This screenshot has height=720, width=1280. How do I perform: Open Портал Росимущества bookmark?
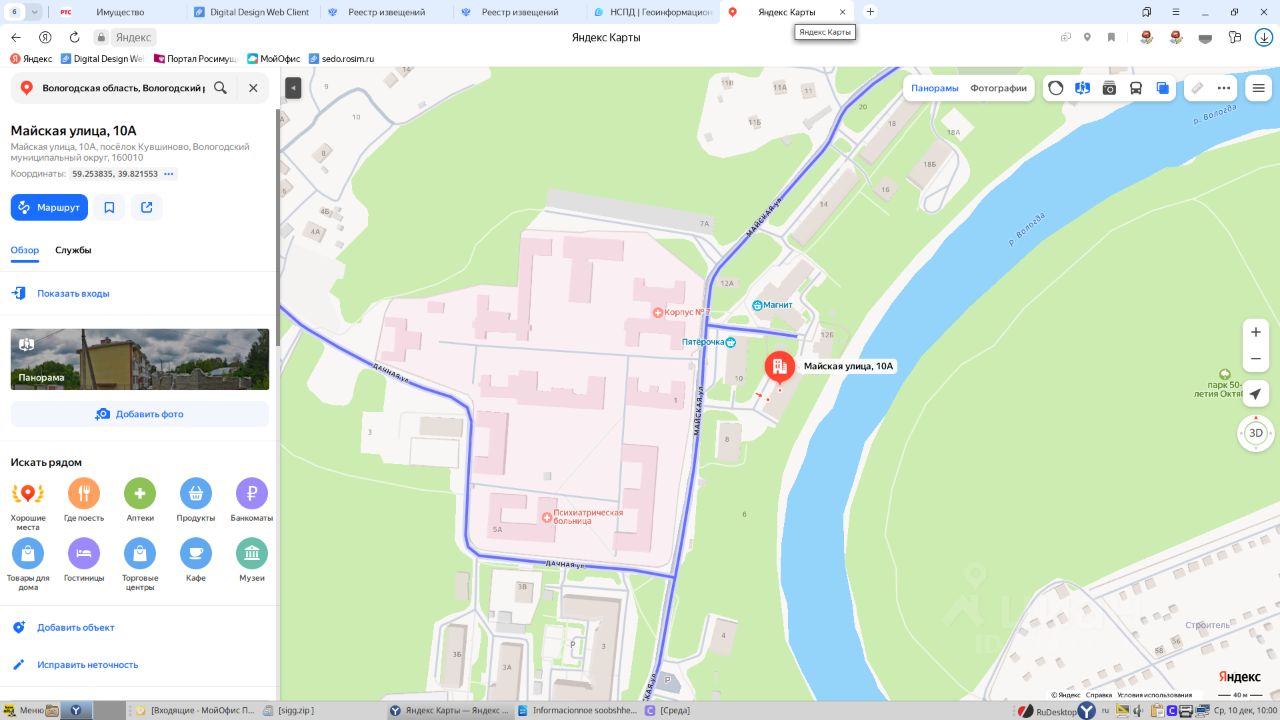click(196, 59)
